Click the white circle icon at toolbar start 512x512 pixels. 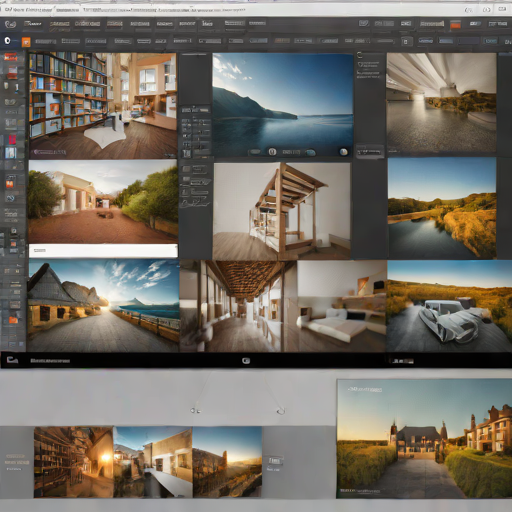pos(7,41)
